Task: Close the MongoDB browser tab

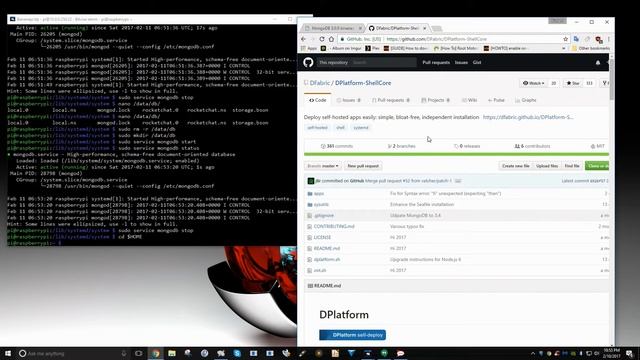Action: (360, 28)
